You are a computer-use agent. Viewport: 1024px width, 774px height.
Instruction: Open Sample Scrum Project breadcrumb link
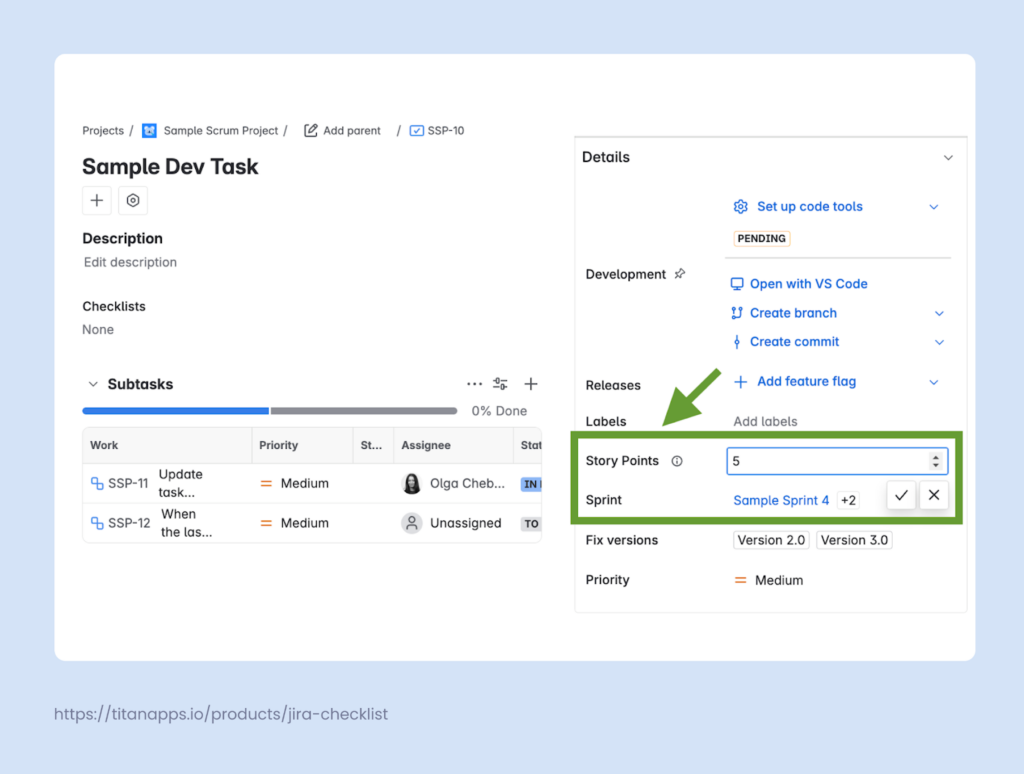tap(221, 131)
